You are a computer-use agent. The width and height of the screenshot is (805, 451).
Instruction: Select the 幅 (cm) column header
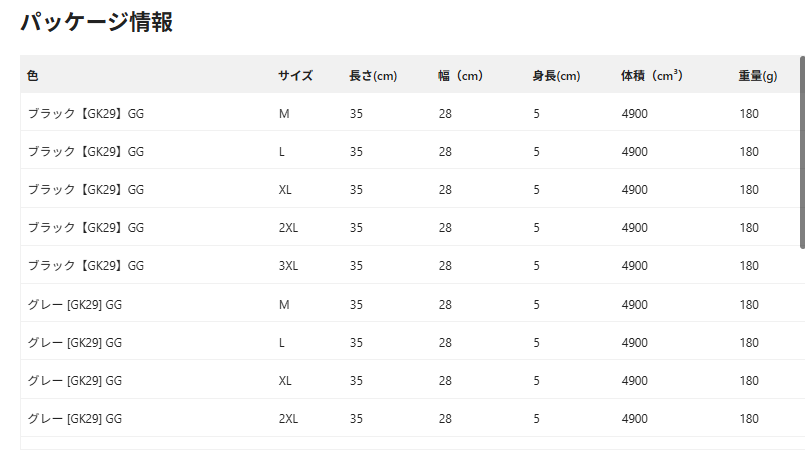460,76
